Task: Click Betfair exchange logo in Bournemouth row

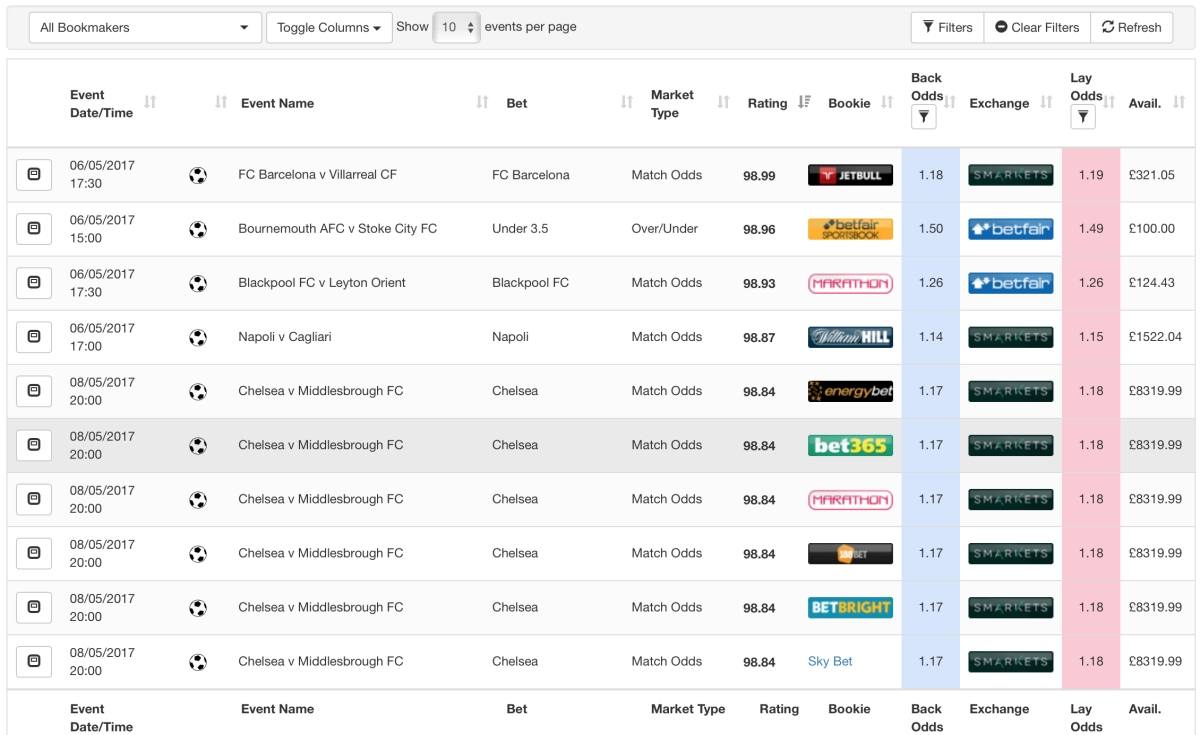Action: click(1010, 229)
